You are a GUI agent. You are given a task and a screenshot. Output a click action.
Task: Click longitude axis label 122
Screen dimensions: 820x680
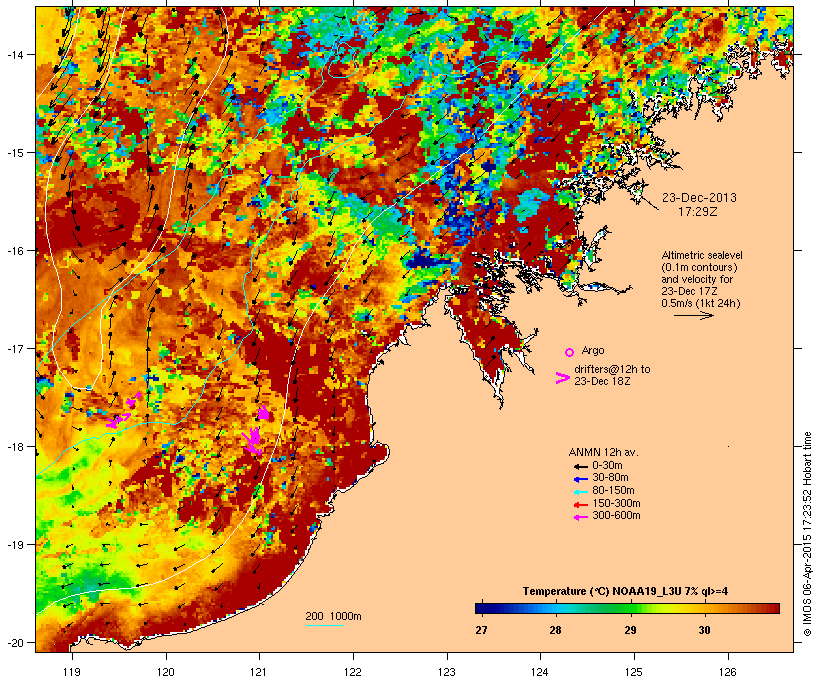pyautogui.click(x=353, y=672)
